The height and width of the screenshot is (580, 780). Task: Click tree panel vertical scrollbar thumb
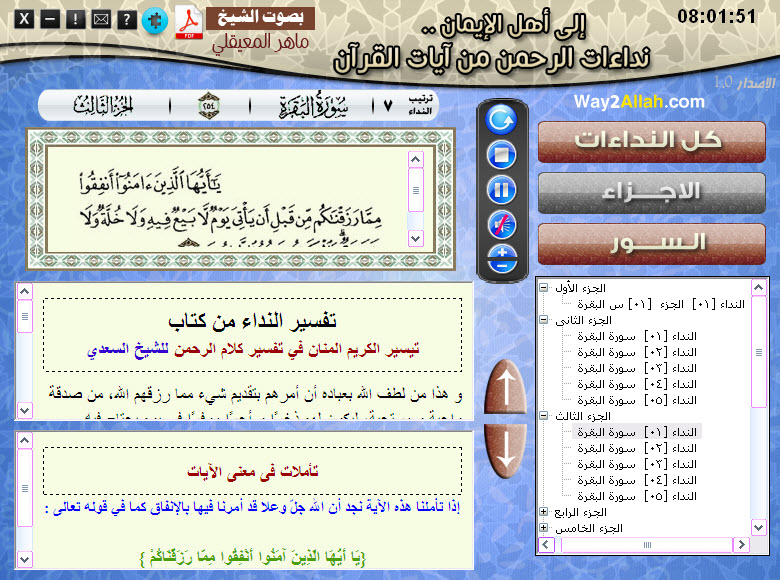pos(759,352)
